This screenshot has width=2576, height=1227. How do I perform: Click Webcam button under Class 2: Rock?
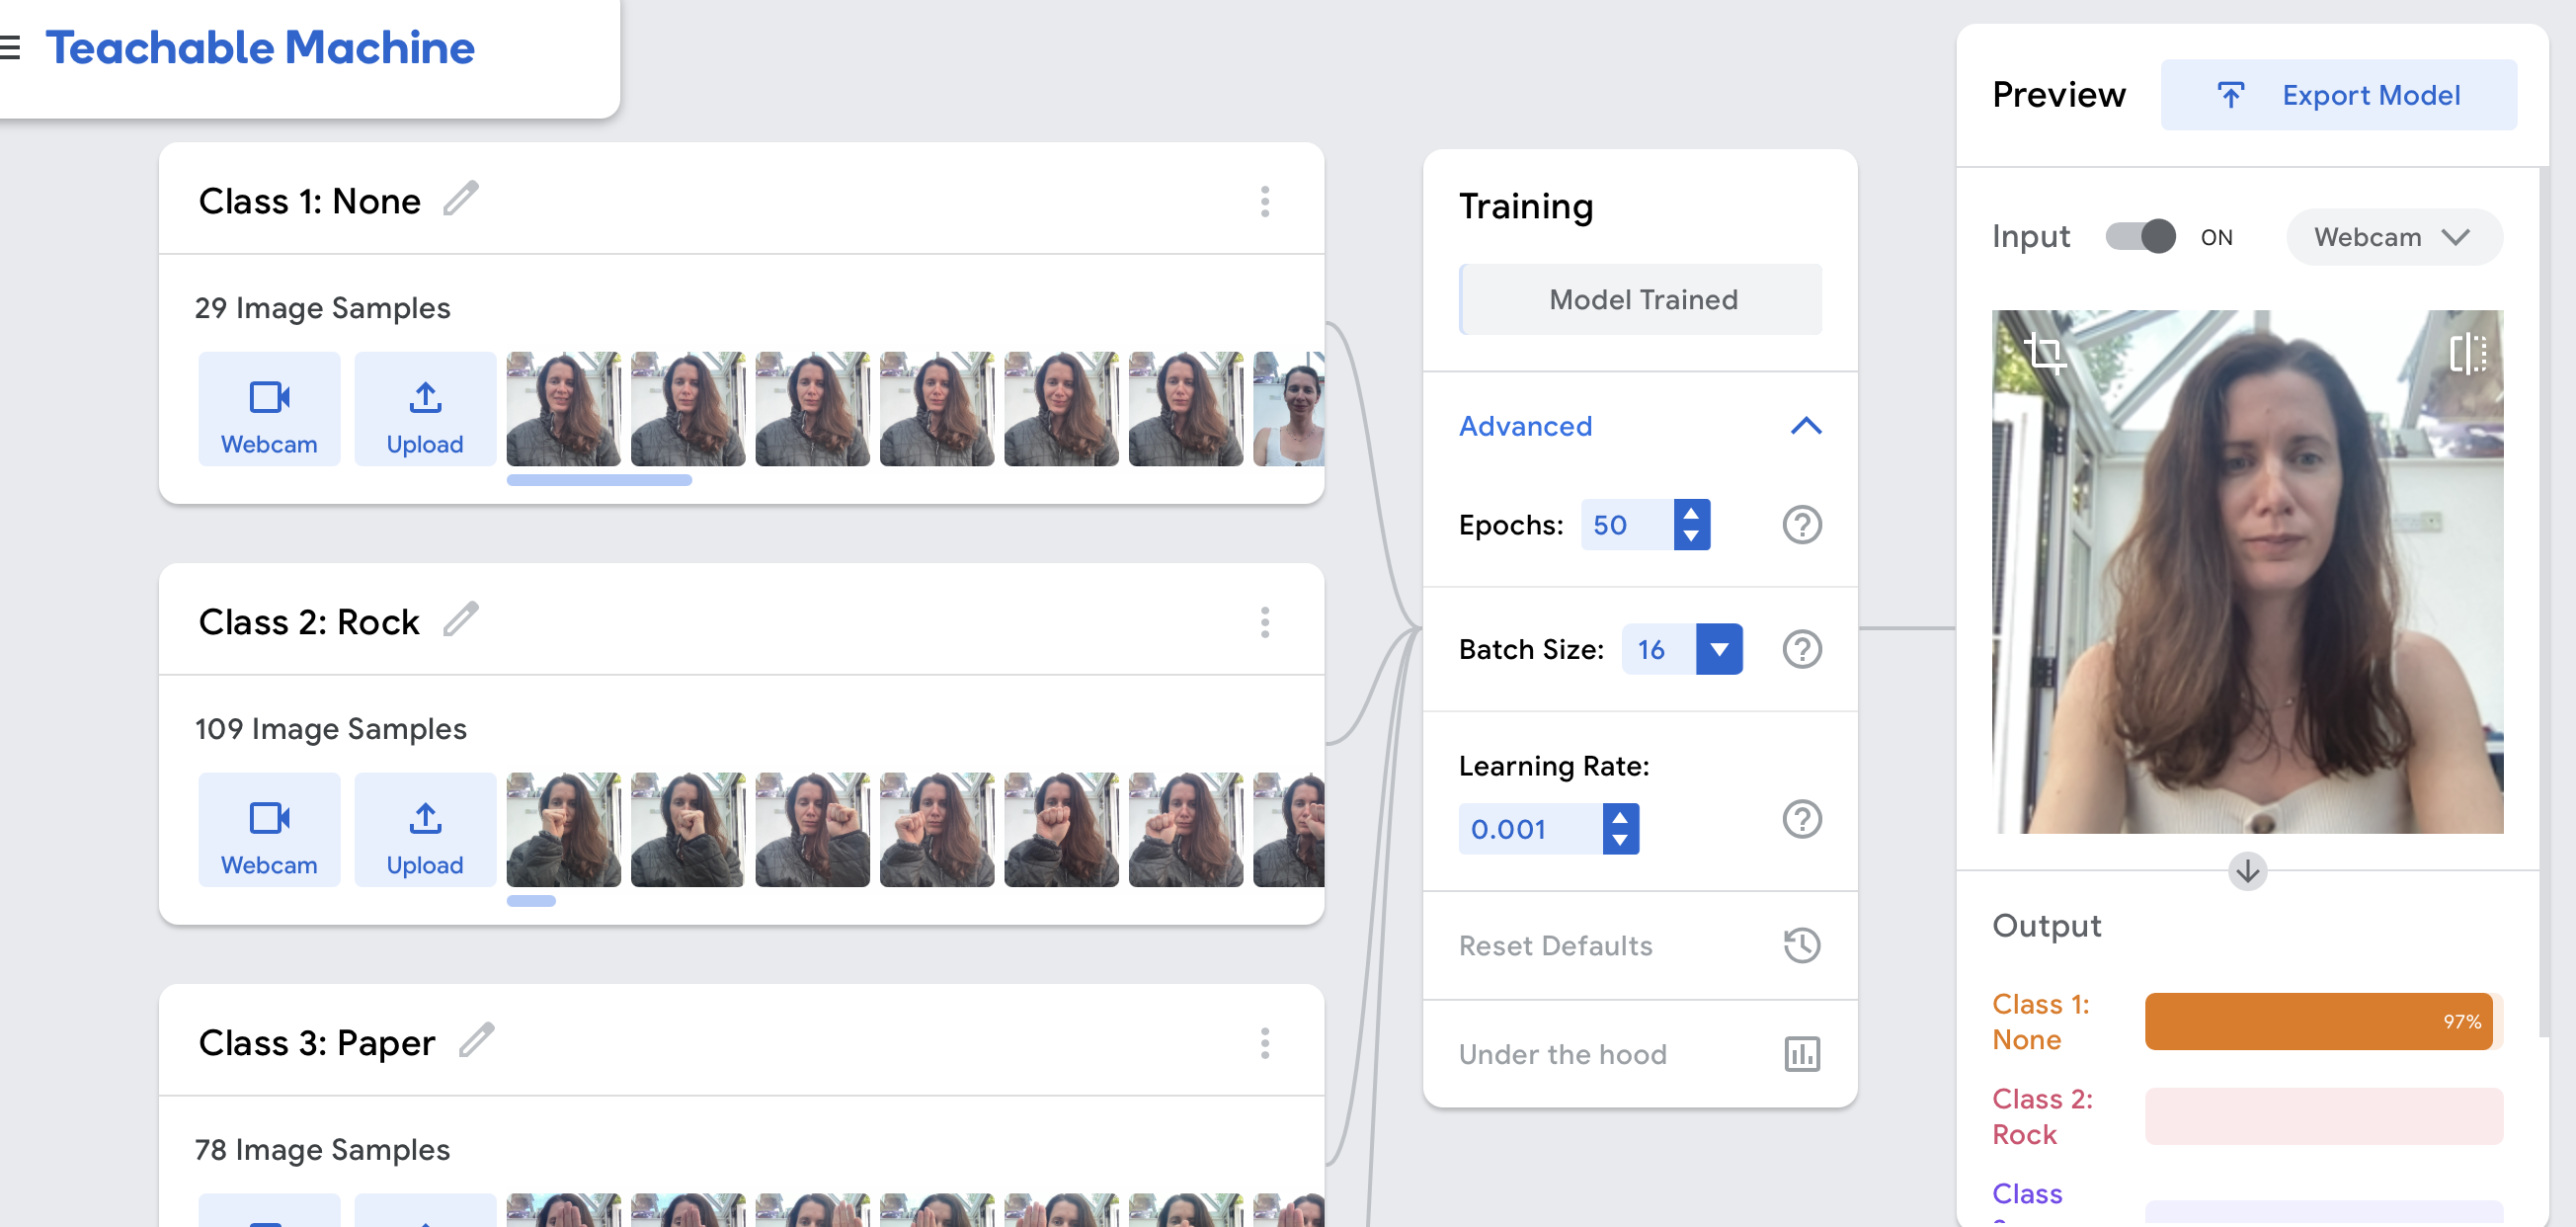[269, 830]
